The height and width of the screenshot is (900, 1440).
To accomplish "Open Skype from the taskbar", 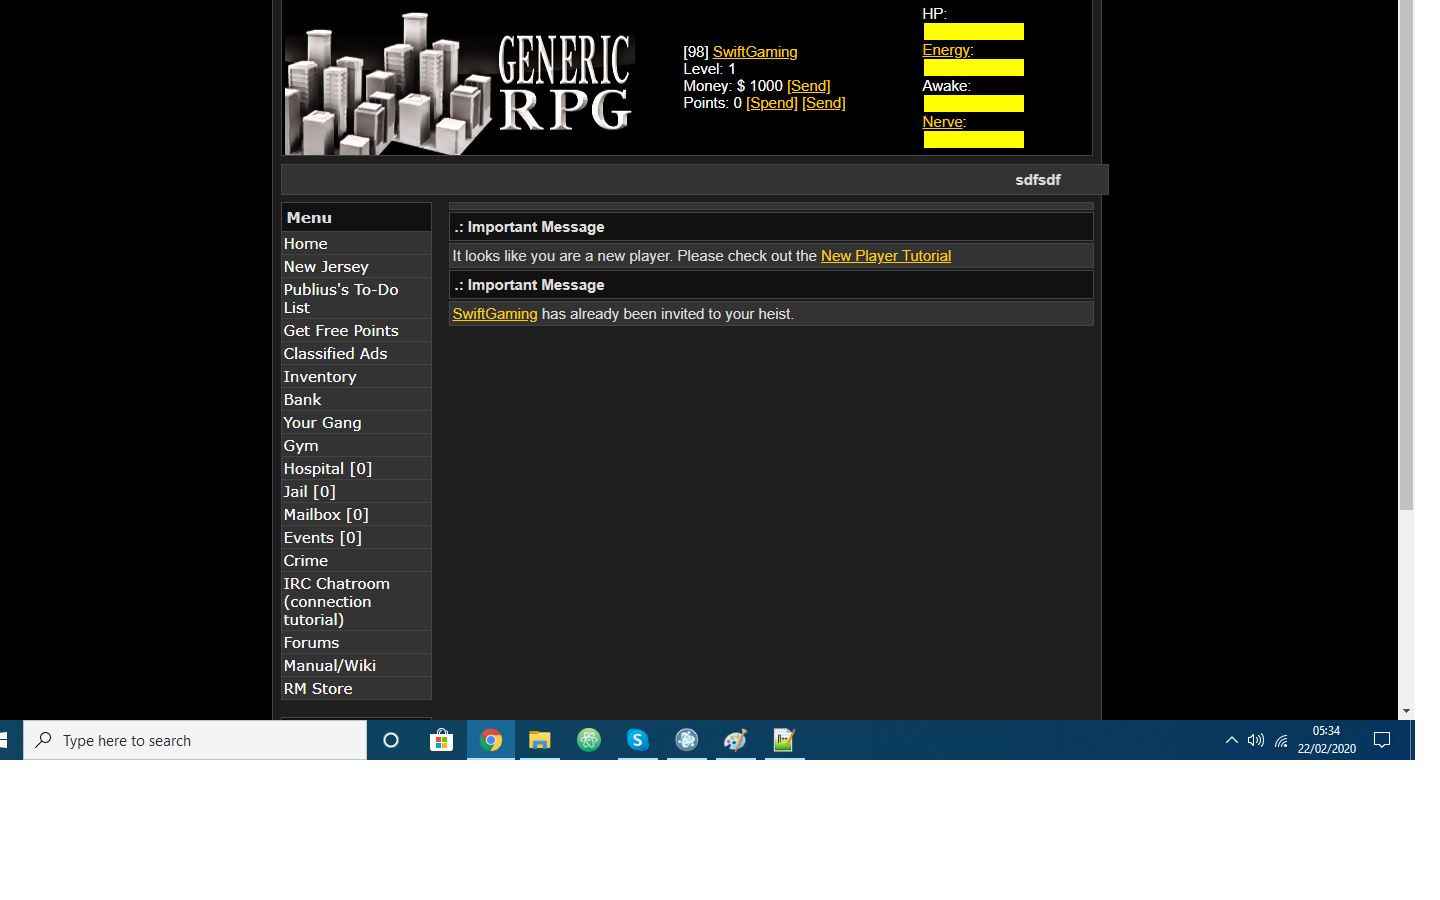I will tap(638, 740).
